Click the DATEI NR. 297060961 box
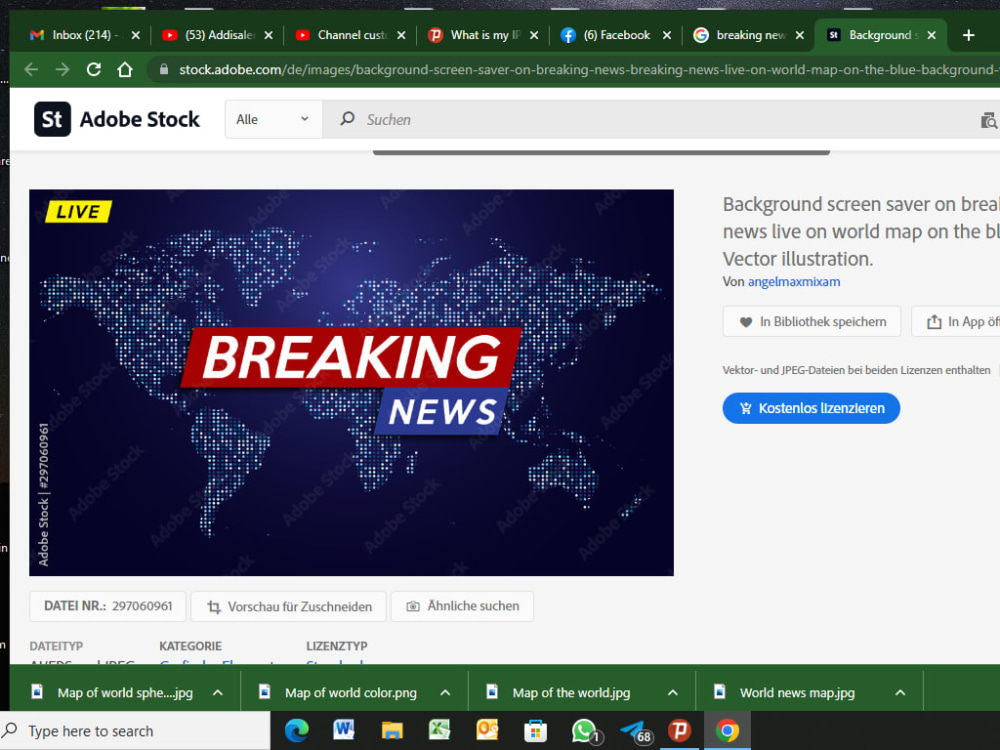 tap(108, 606)
